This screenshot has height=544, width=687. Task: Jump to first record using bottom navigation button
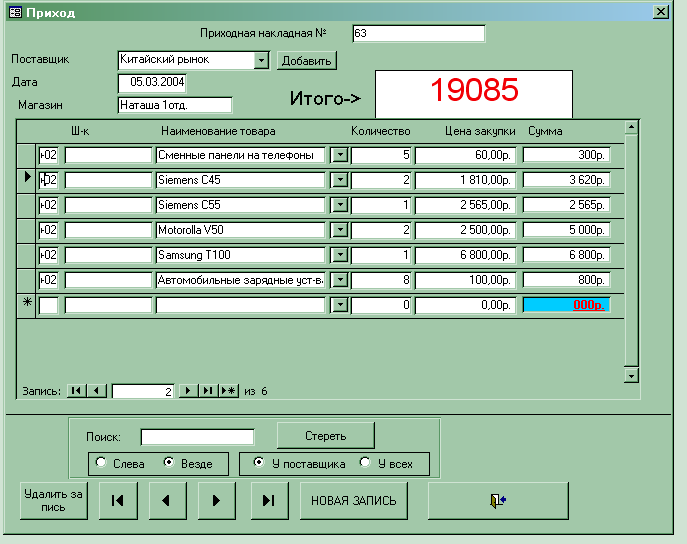[x=118, y=500]
